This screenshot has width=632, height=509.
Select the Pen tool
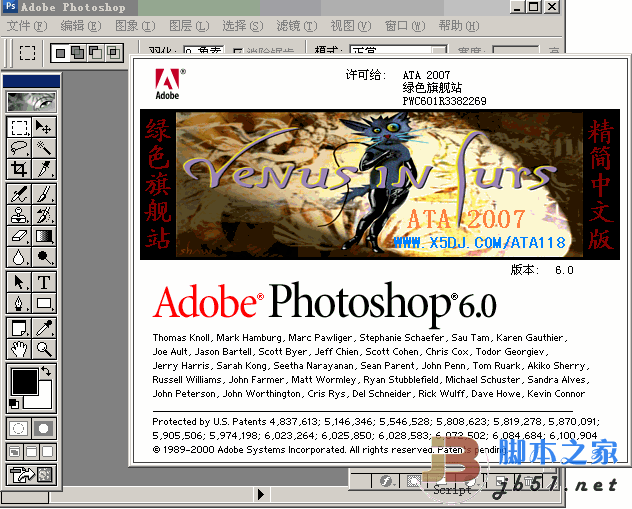19,303
